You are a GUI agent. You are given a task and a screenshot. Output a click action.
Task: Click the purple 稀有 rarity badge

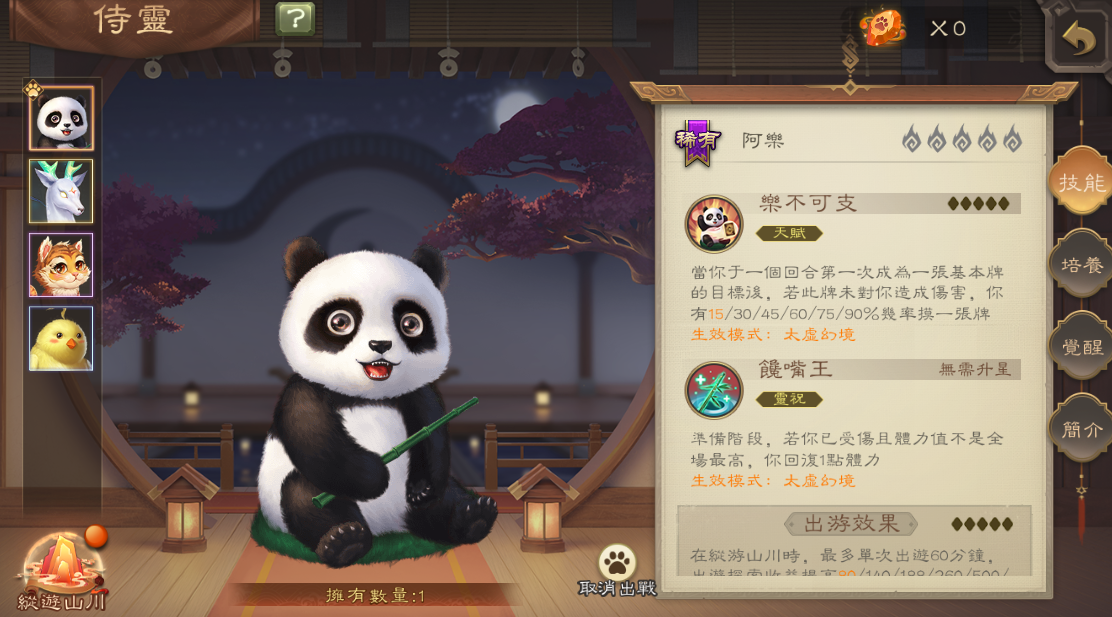(698, 143)
